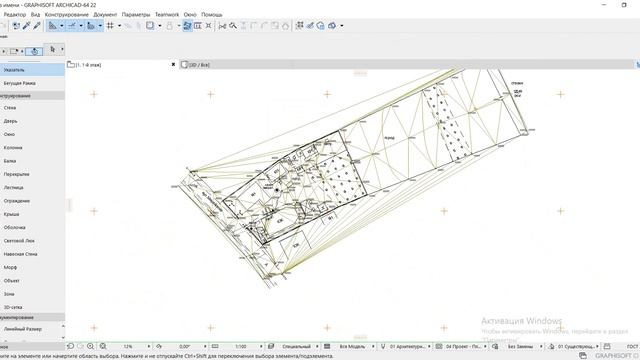Click the trace reference square icon
640x360 pixels.
tap(150, 26)
